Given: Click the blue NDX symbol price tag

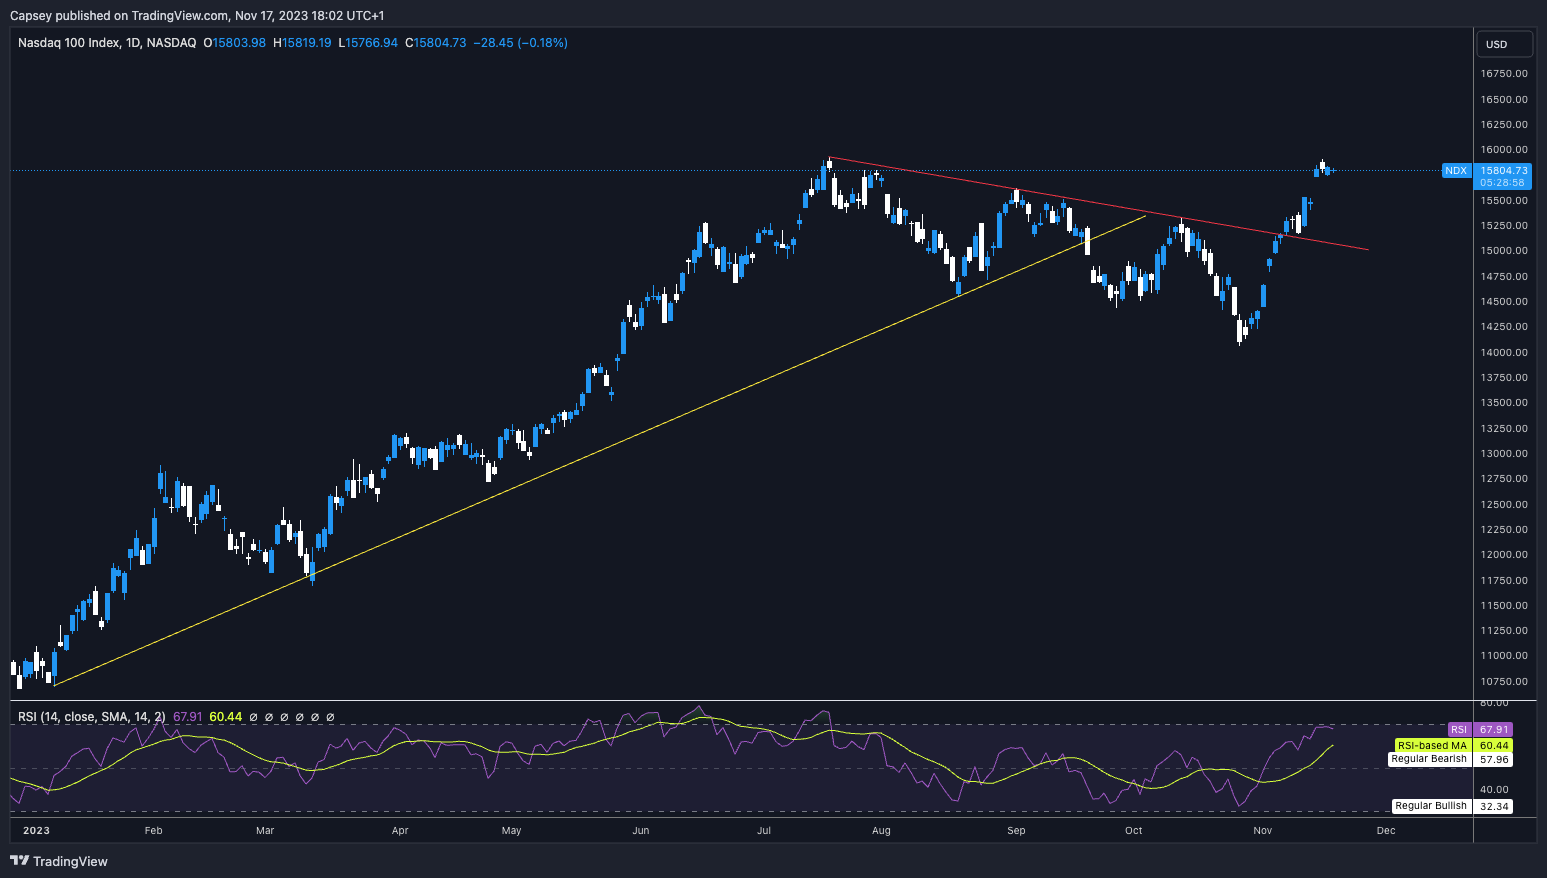Looking at the screenshot, I should point(1455,171).
